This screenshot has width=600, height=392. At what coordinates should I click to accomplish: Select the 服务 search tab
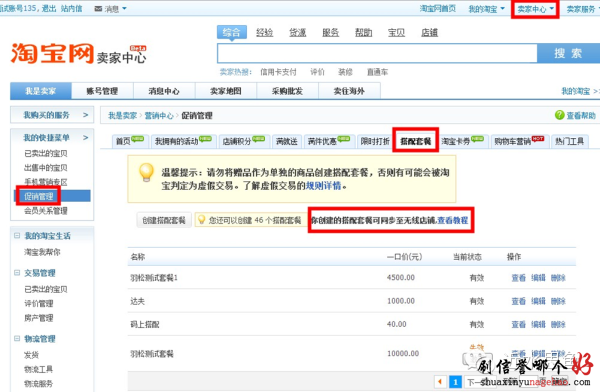(331, 33)
